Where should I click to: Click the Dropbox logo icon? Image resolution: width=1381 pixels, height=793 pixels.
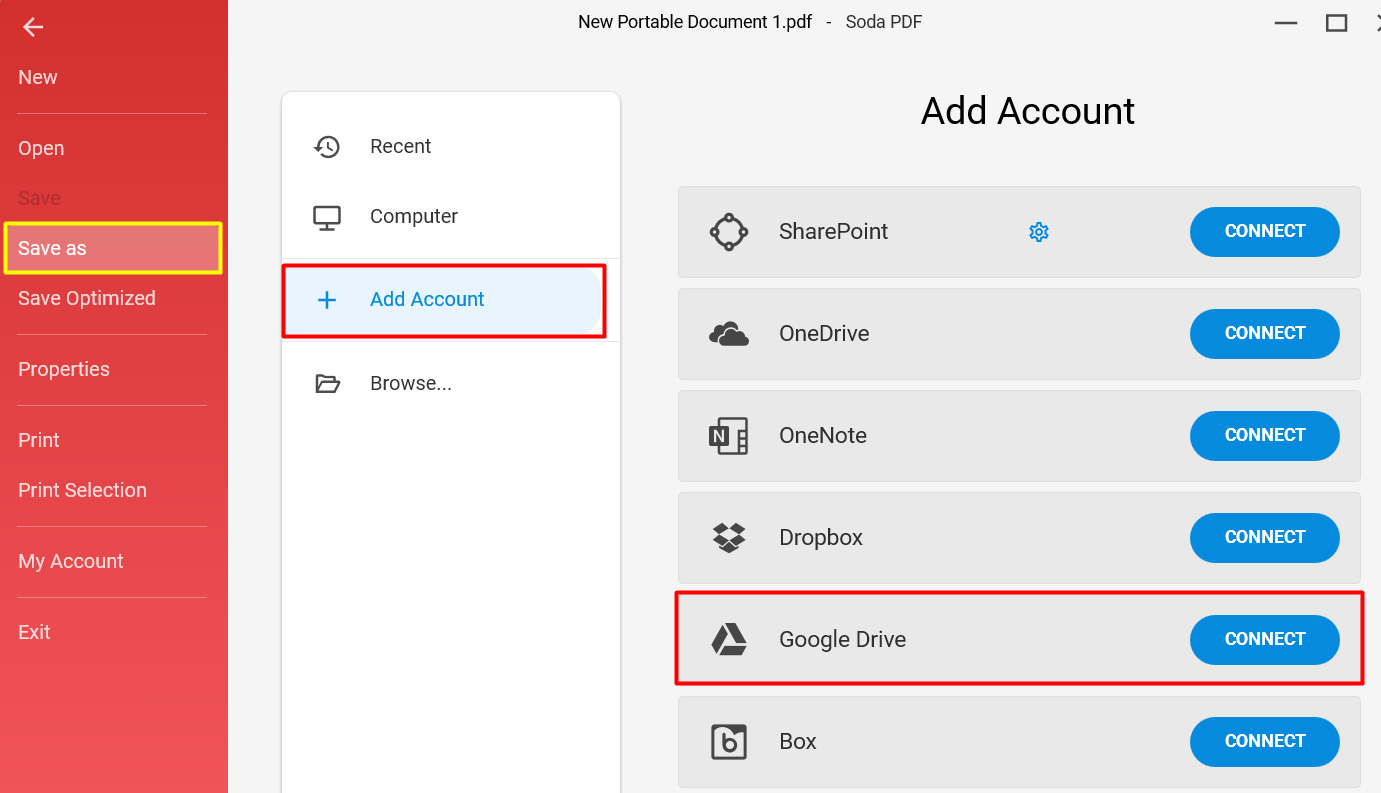tap(729, 538)
